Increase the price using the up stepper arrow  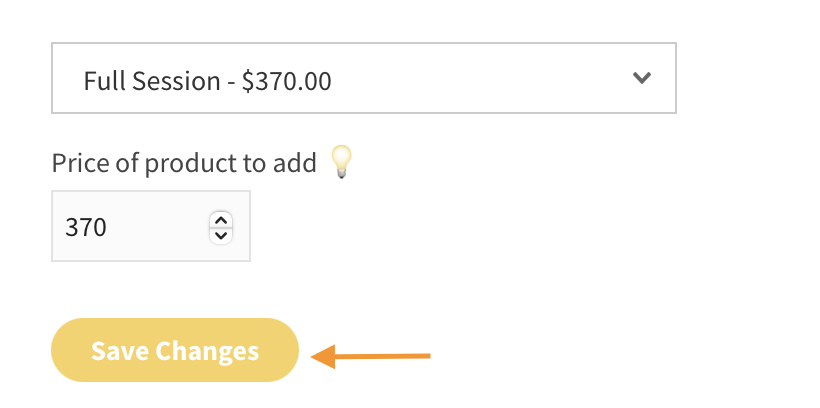[x=221, y=219]
